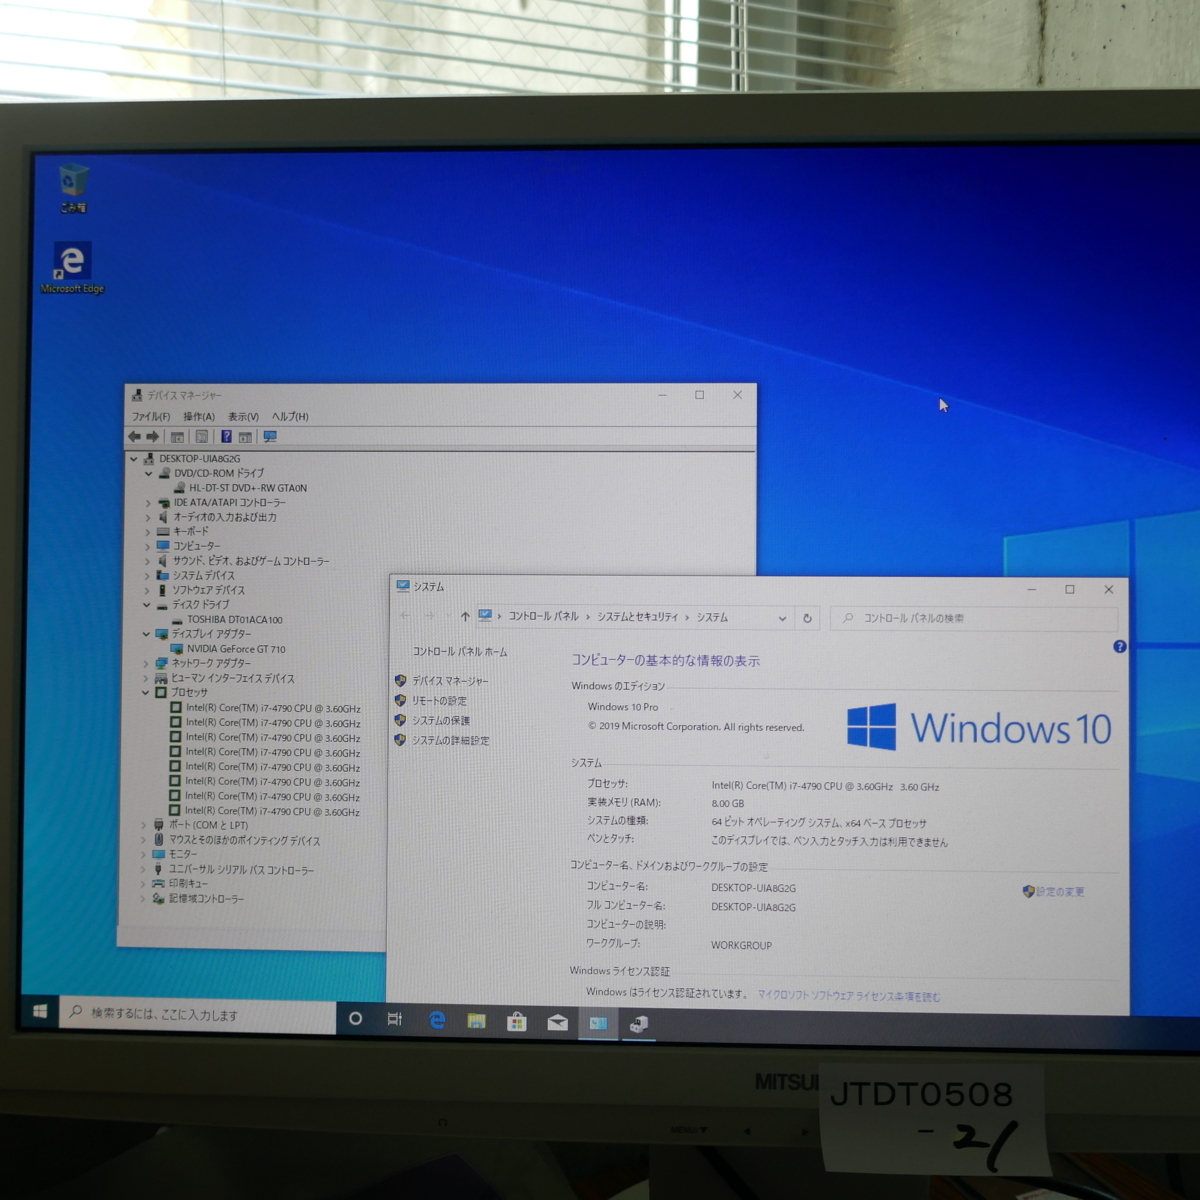This screenshot has height=1200, width=1200.
Task: Open the ヘルプ(H) menu
Action: click(290, 416)
